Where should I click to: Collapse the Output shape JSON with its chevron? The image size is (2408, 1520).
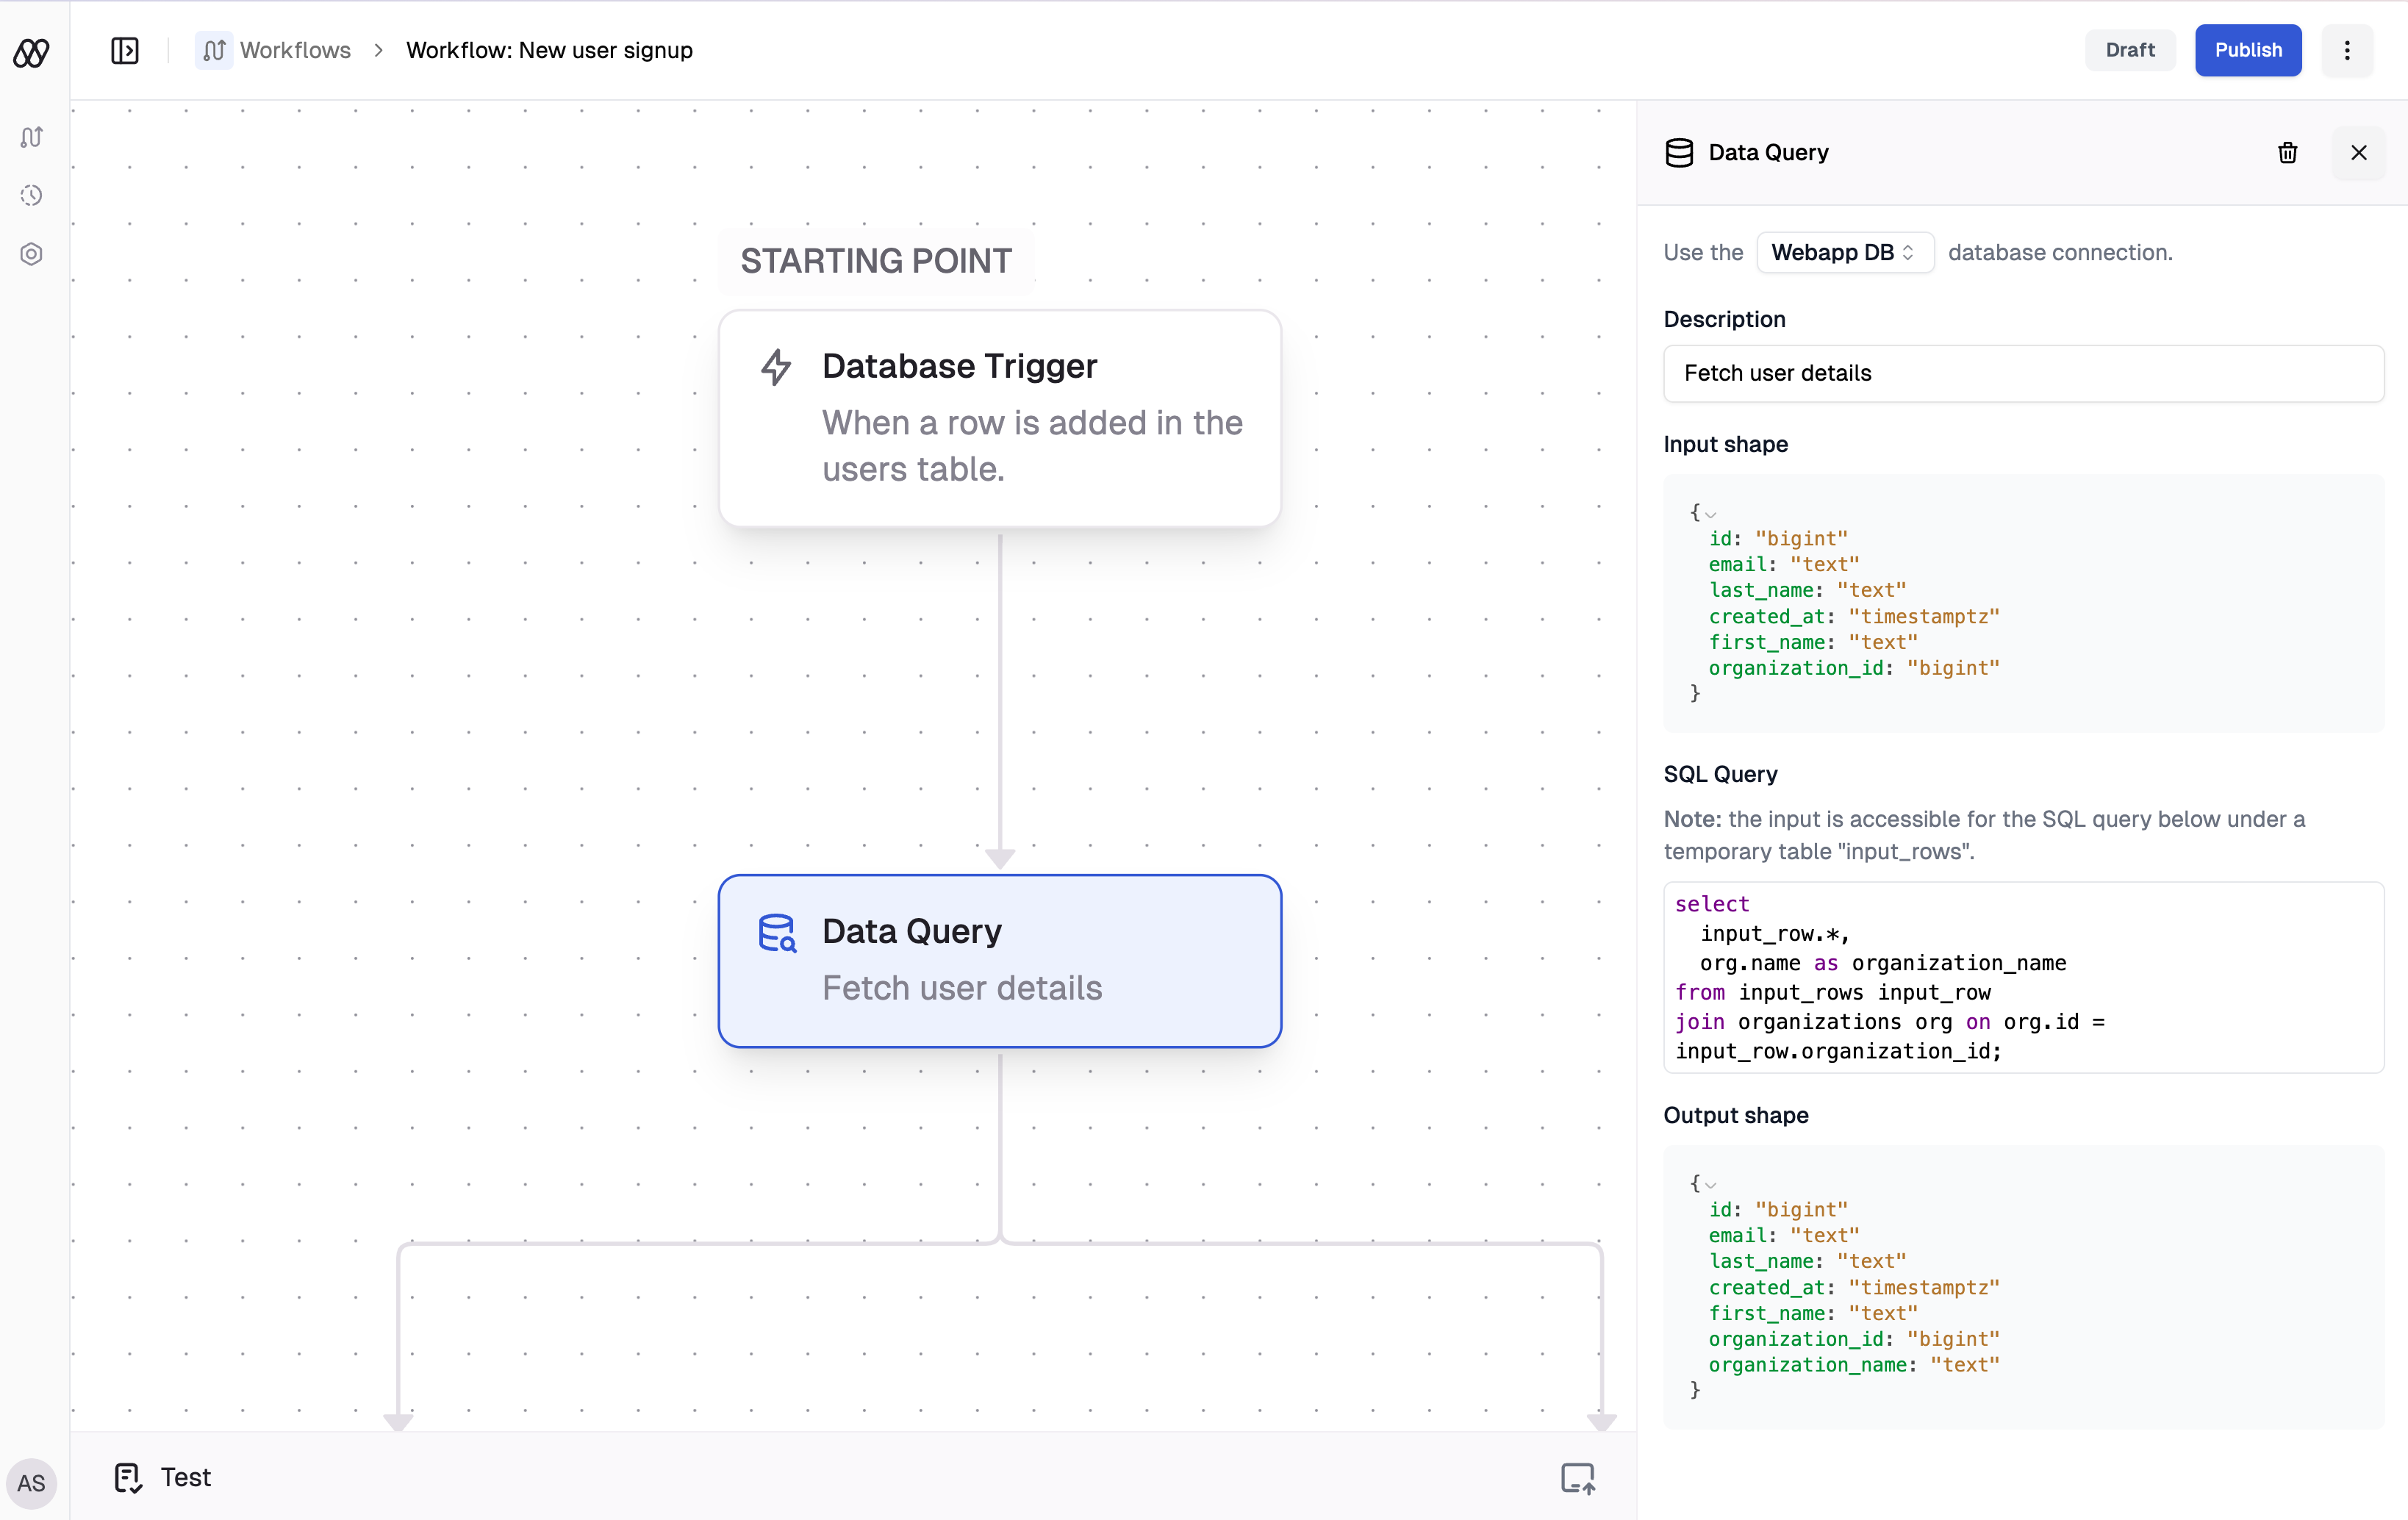coord(1712,1184)
